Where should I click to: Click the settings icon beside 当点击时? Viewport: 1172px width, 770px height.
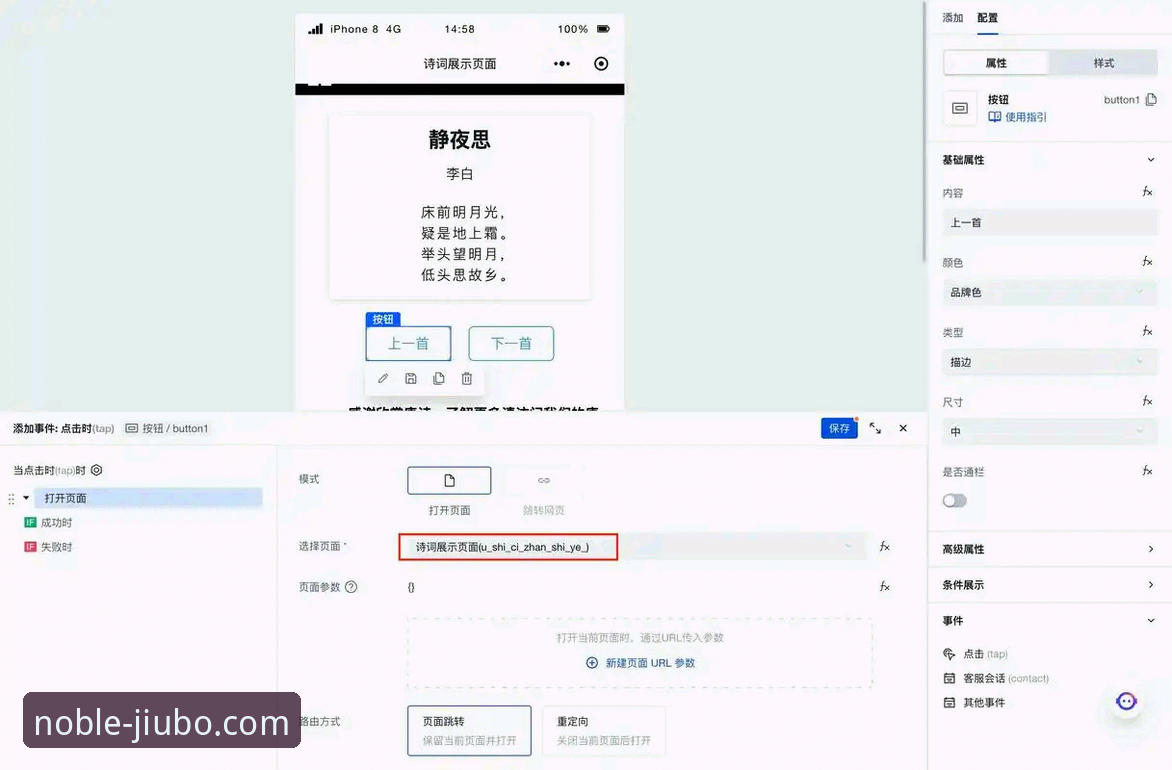(x=96, y=470)
